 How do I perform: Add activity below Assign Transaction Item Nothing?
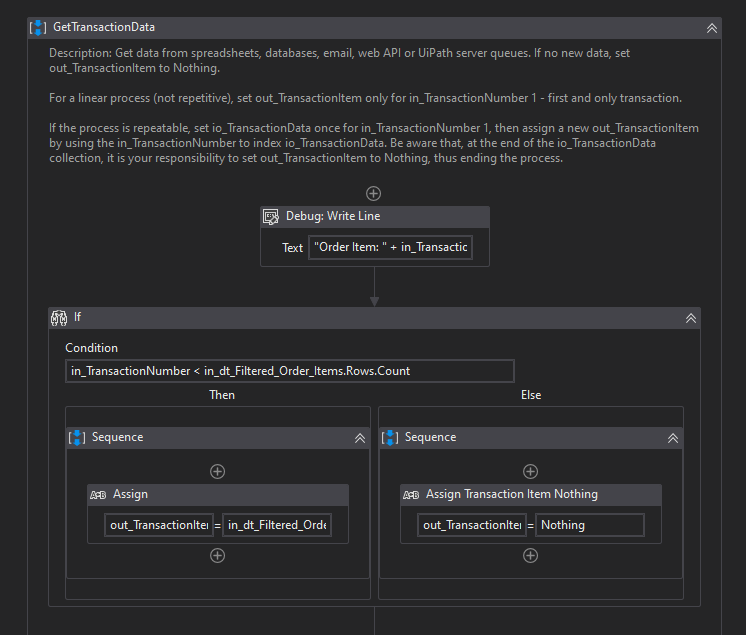530,556
